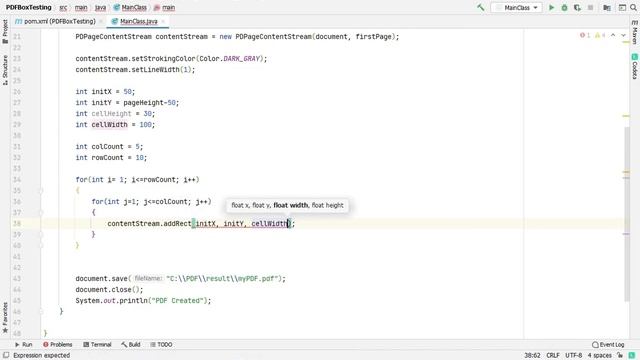Open the Structure tool window stripe
This screenshot has height=360, width=640.
pos(5,70)
